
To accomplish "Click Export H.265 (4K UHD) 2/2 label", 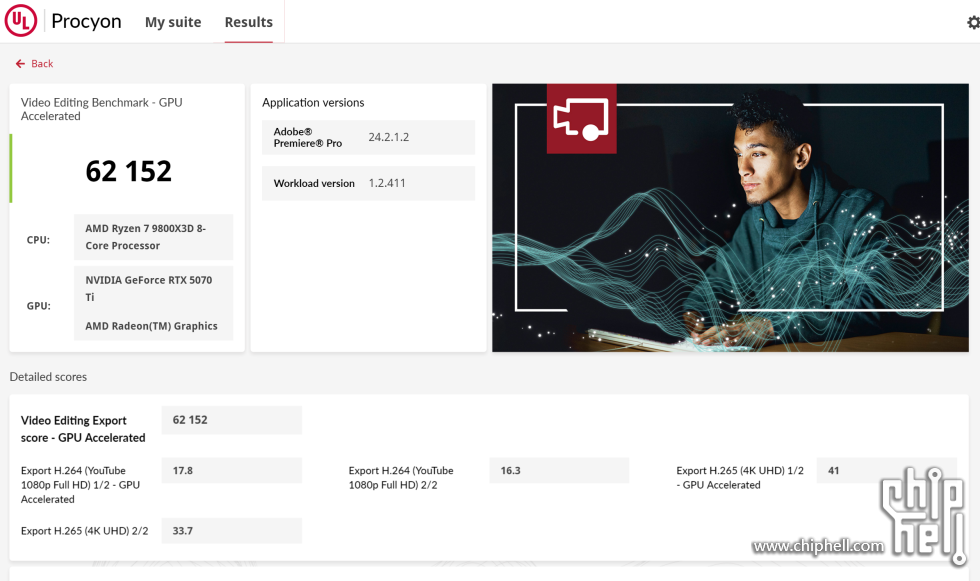I will point(84,531).
